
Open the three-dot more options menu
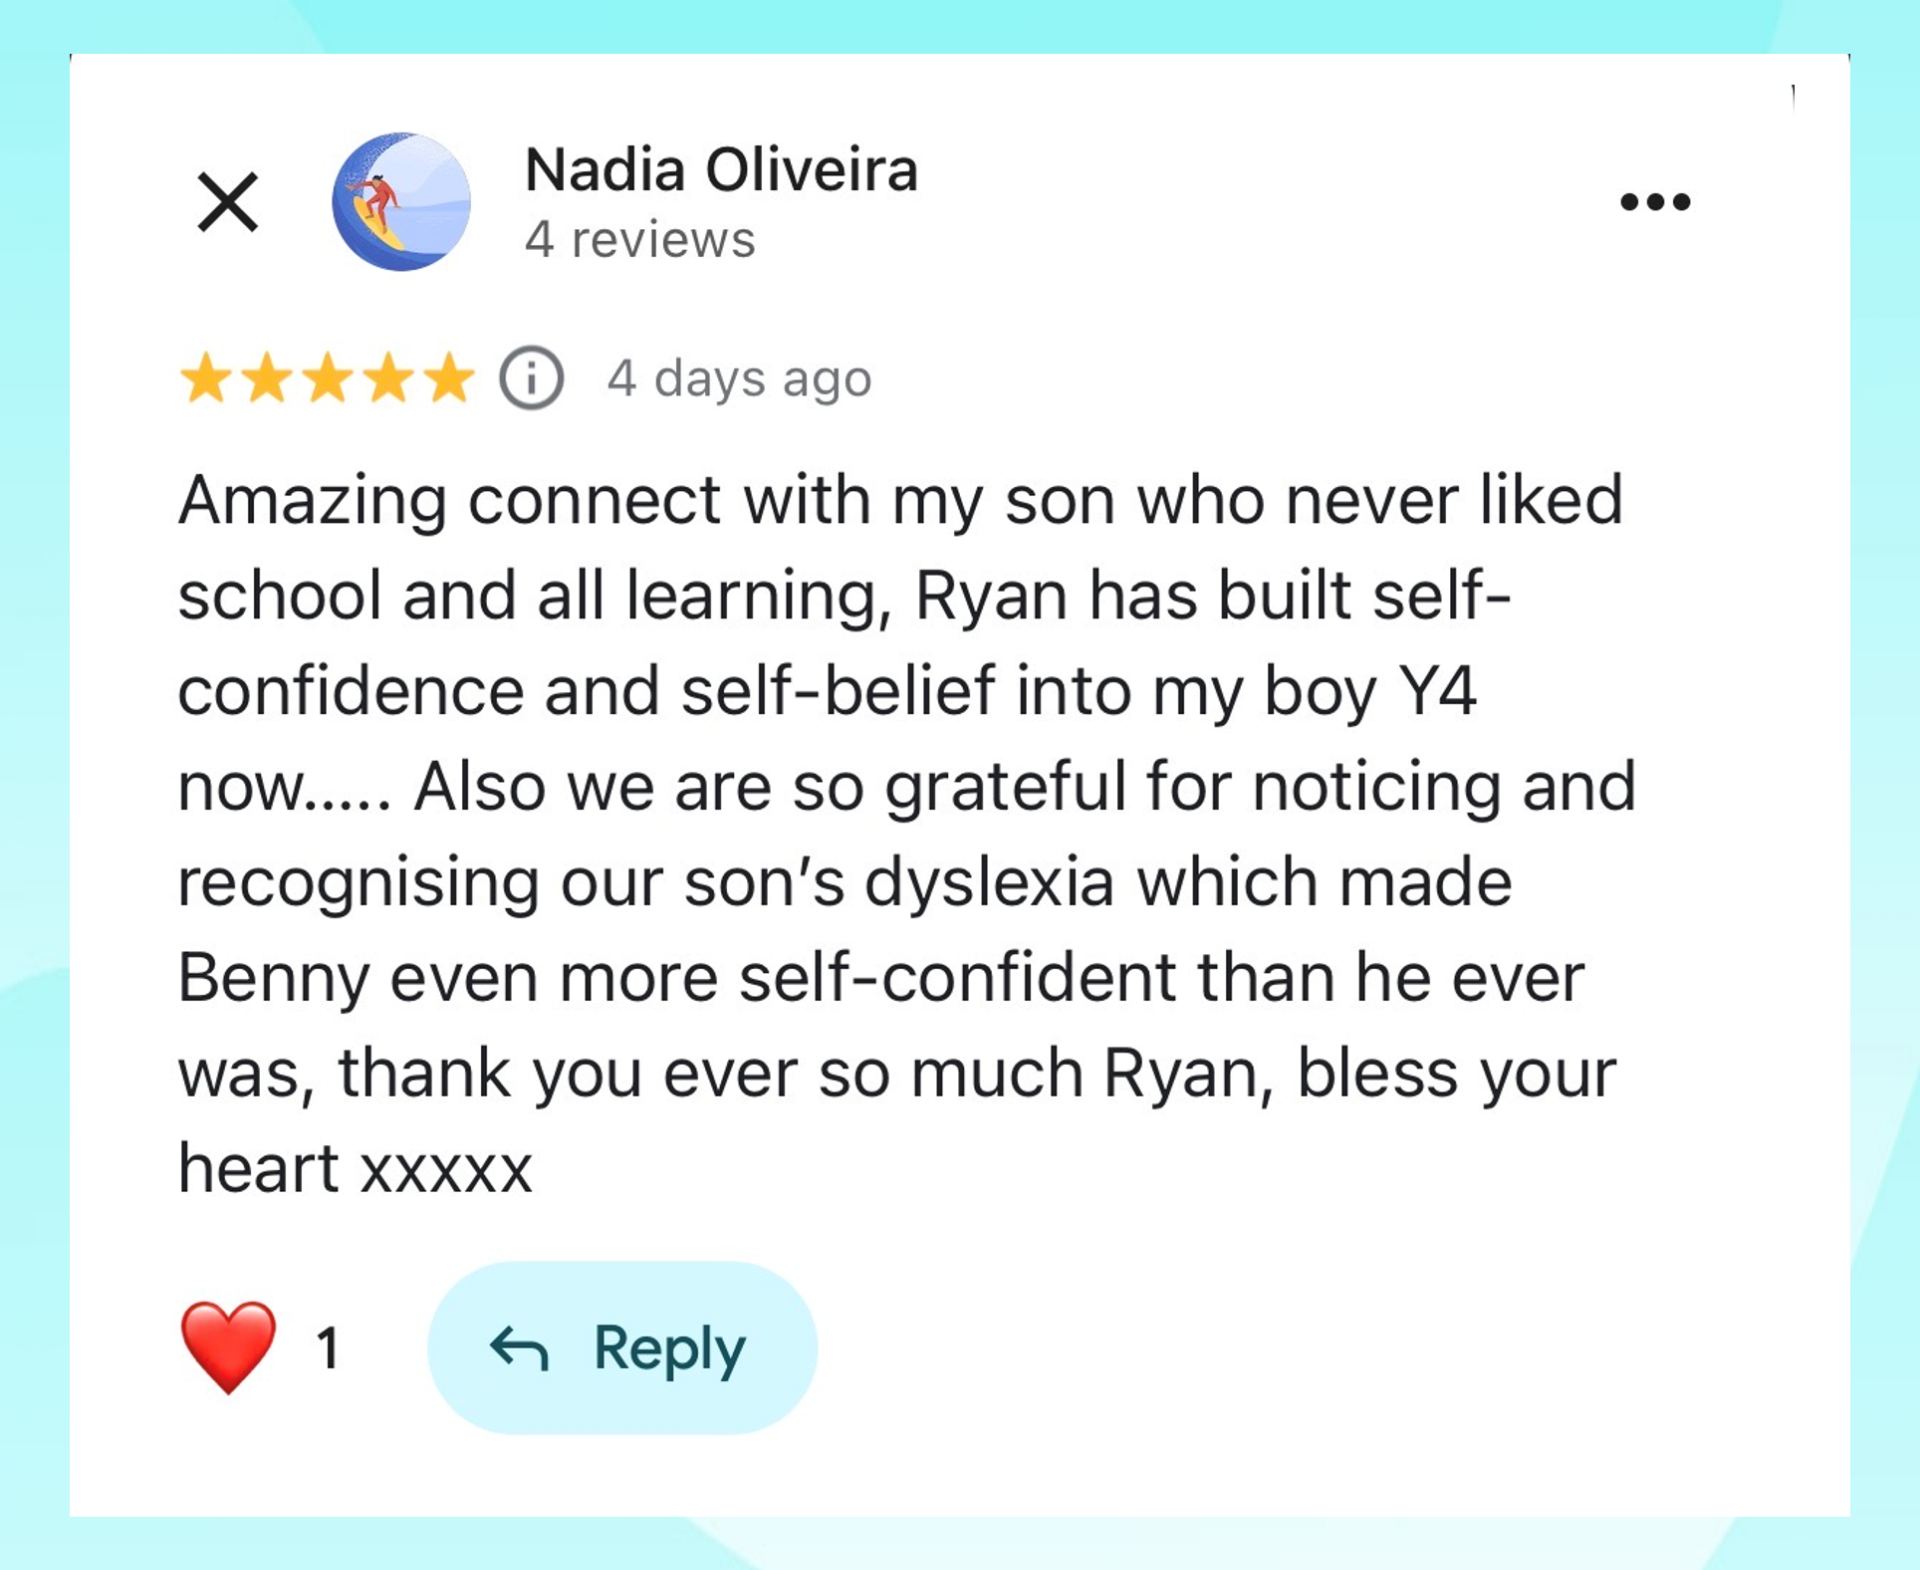[1655, 202]
